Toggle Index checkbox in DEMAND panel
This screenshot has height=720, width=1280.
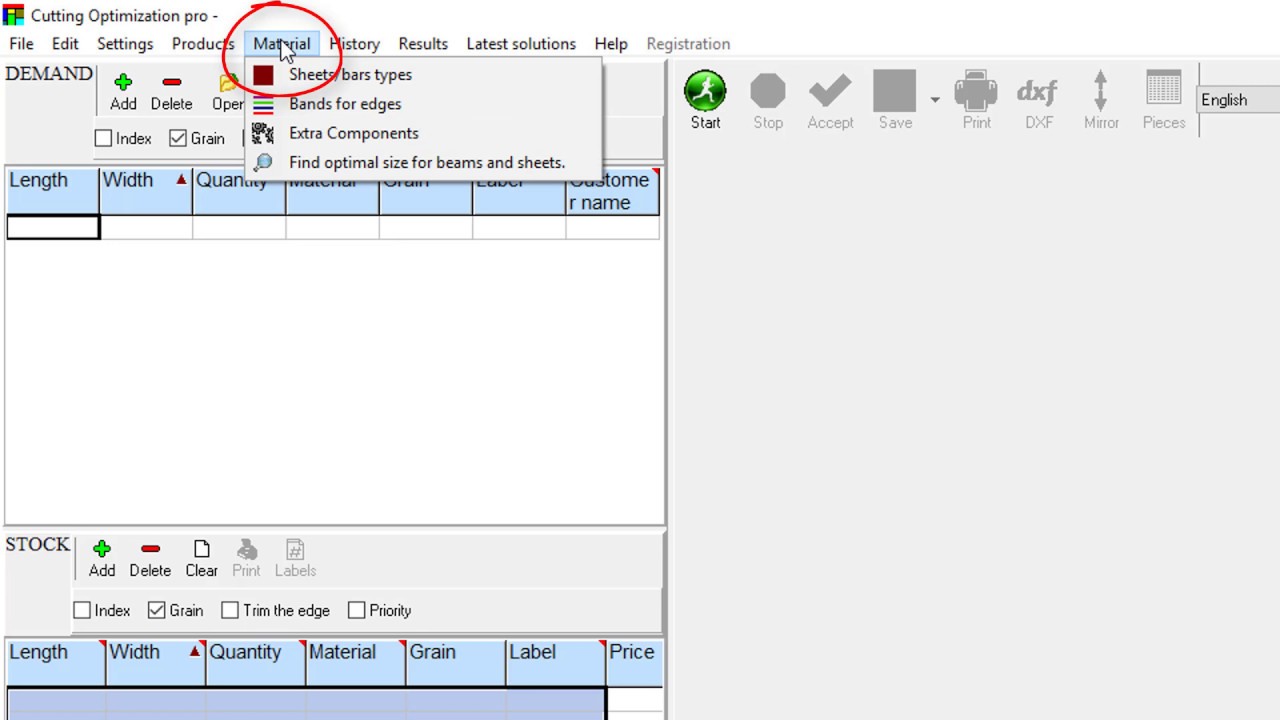click(103, 138)
